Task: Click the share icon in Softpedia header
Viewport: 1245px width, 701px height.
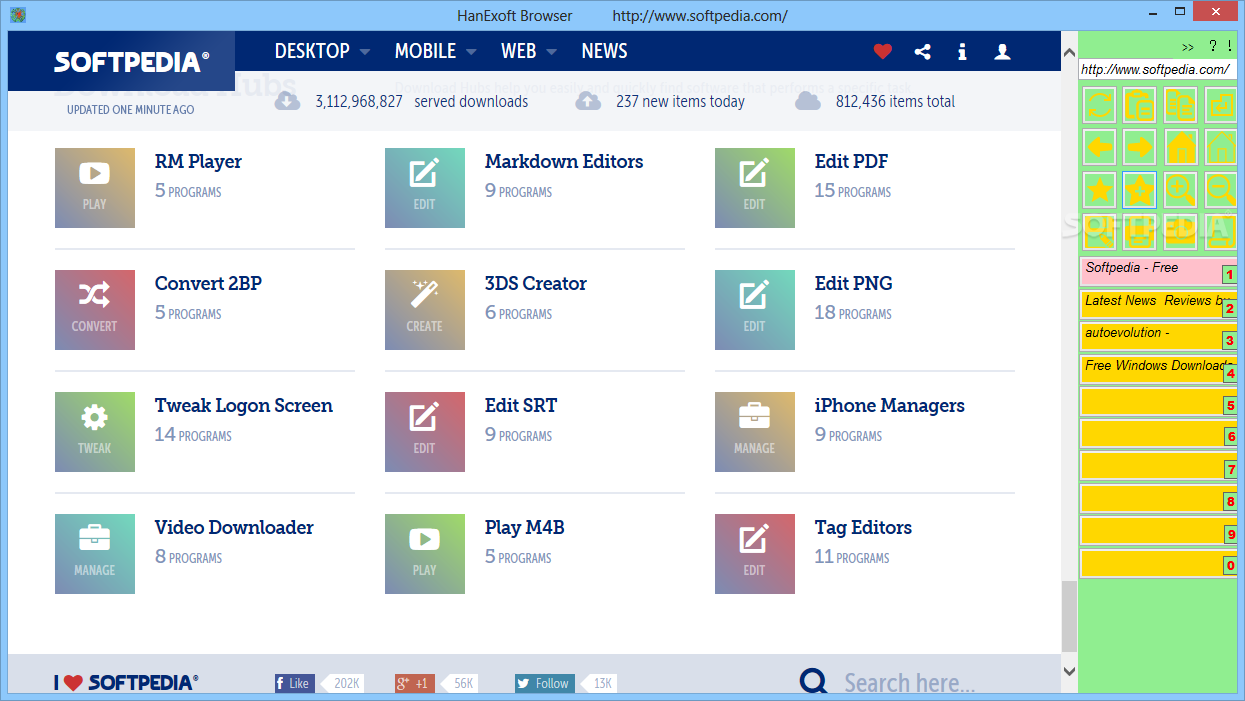Action: (x=922, y=51)
